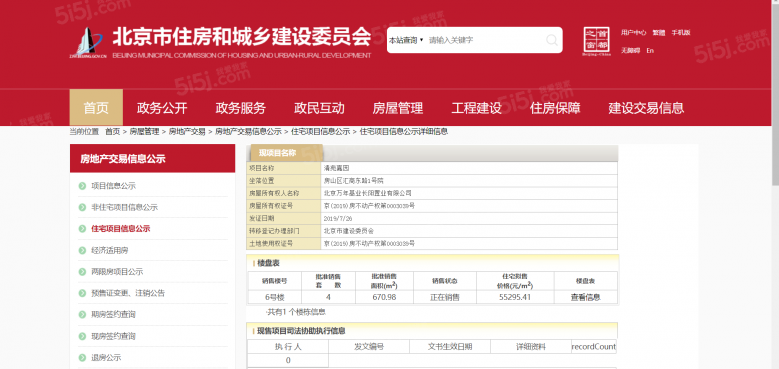Screen dimensions: 779x369
Task: Open 工程建设 nav menu
Action: click(476, 108)
